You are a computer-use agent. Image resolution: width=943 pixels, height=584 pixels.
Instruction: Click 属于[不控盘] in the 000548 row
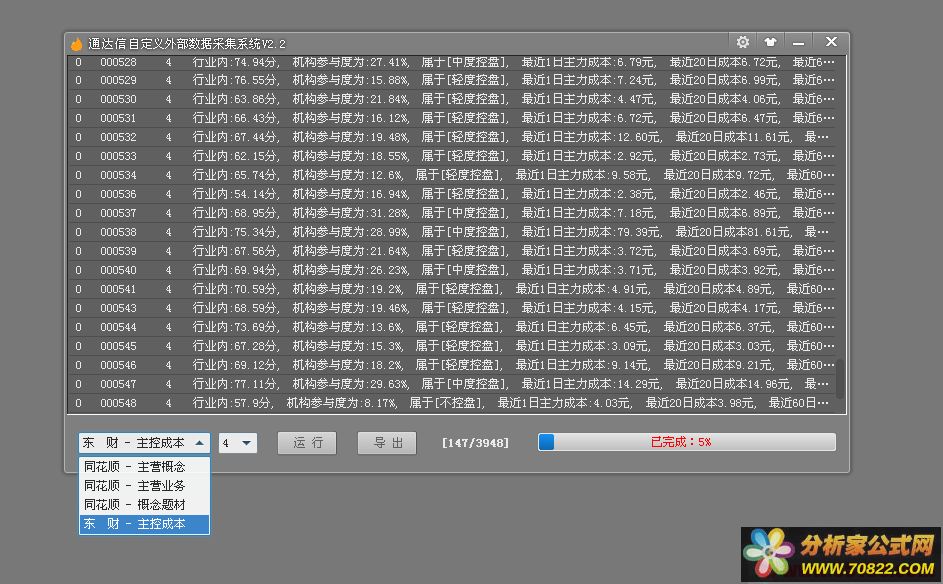446,403
